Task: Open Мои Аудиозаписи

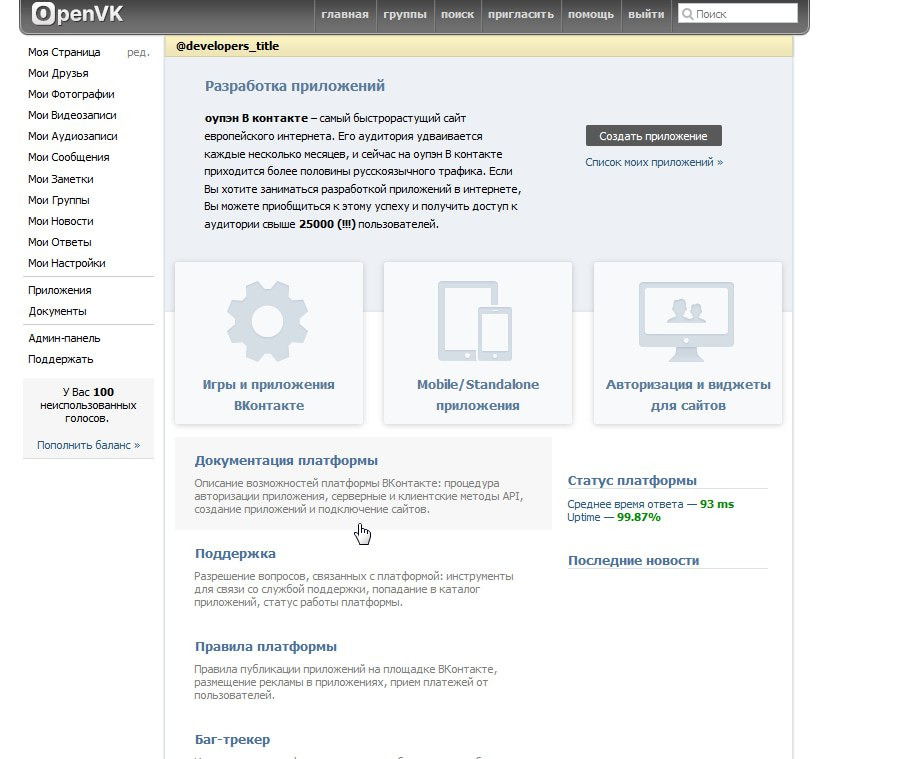Action: (73, 136)
